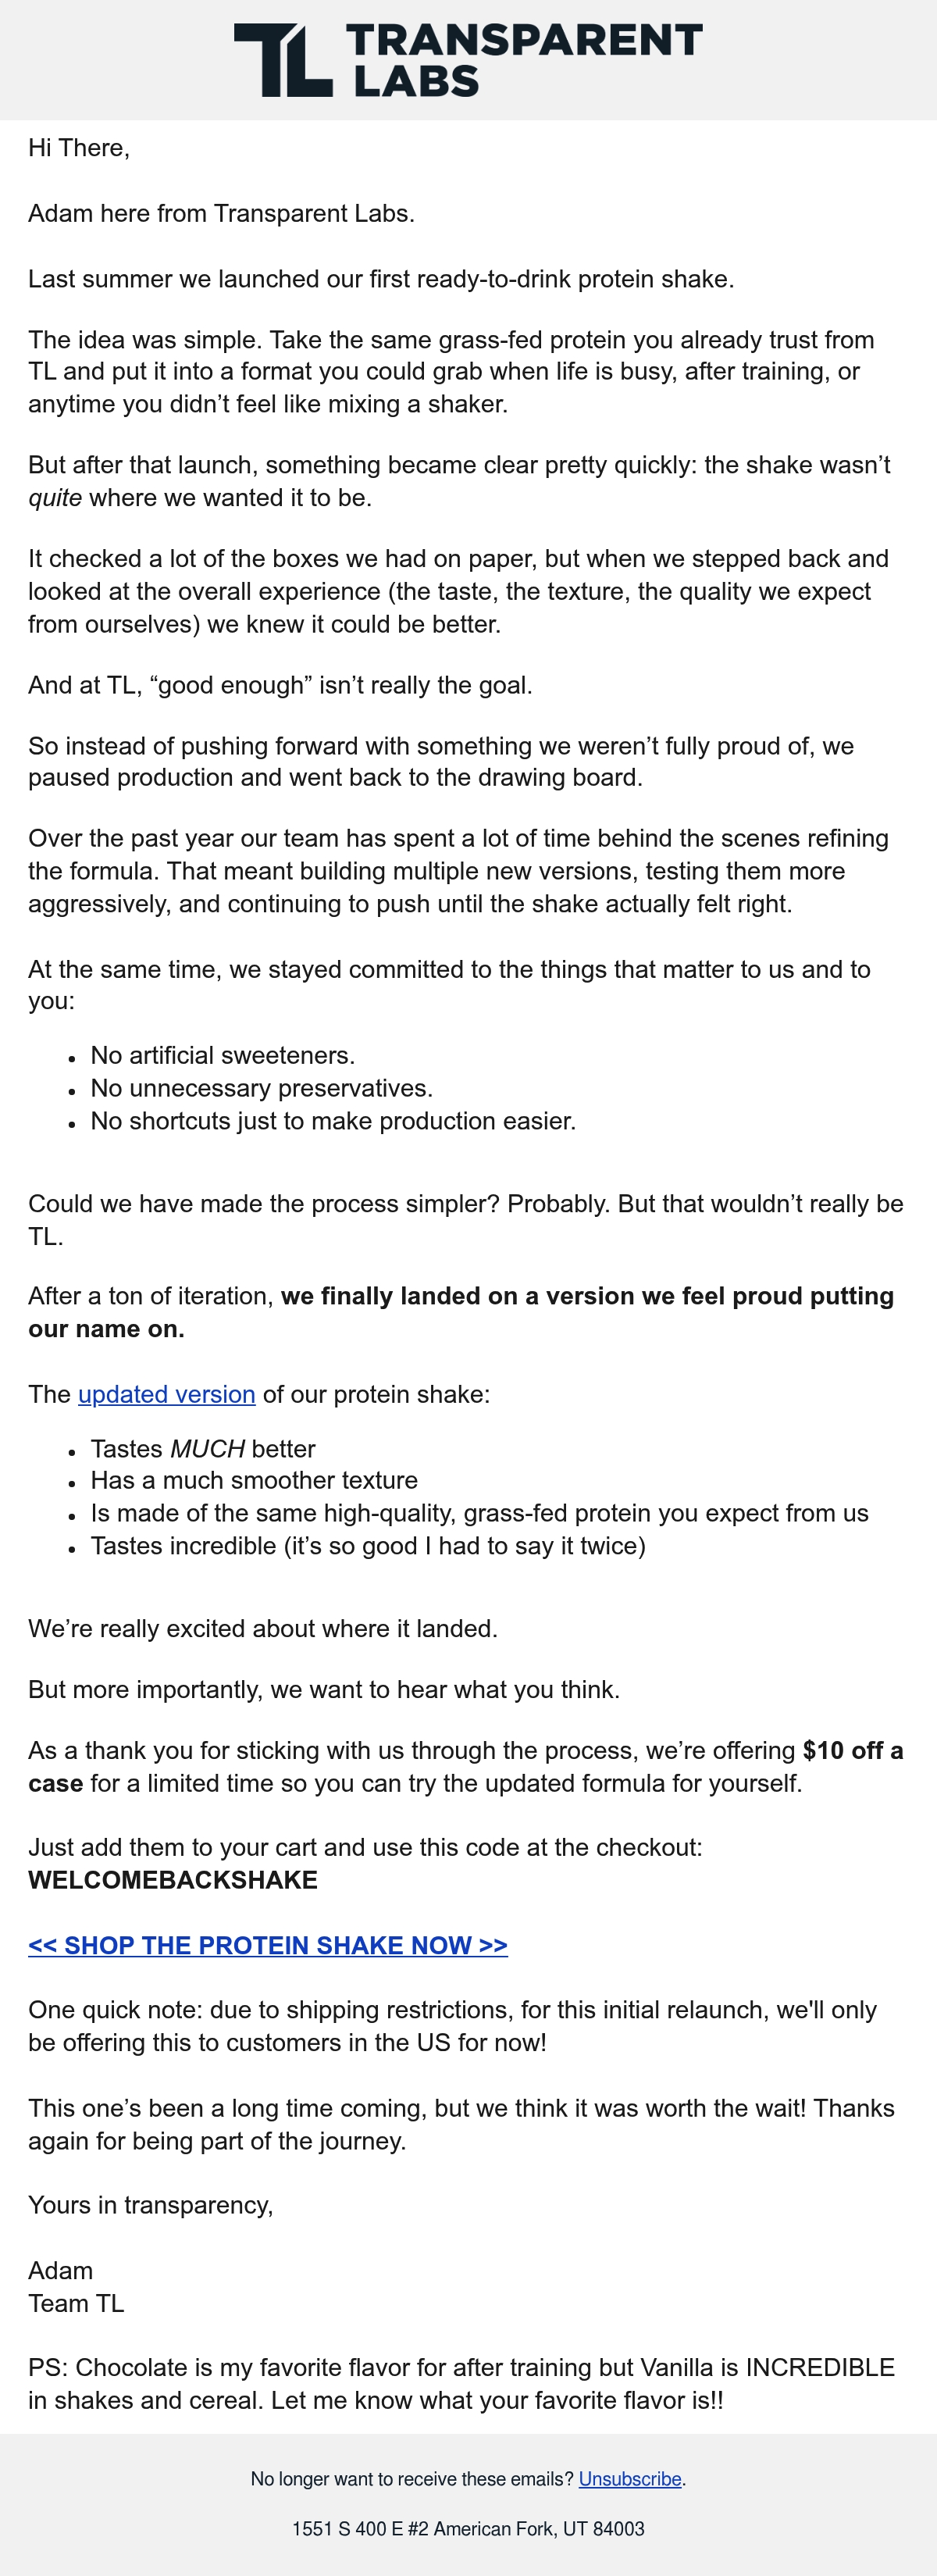Click the TL logo mark in header
The image size is (937, 2576).
(x=283, y=60)
